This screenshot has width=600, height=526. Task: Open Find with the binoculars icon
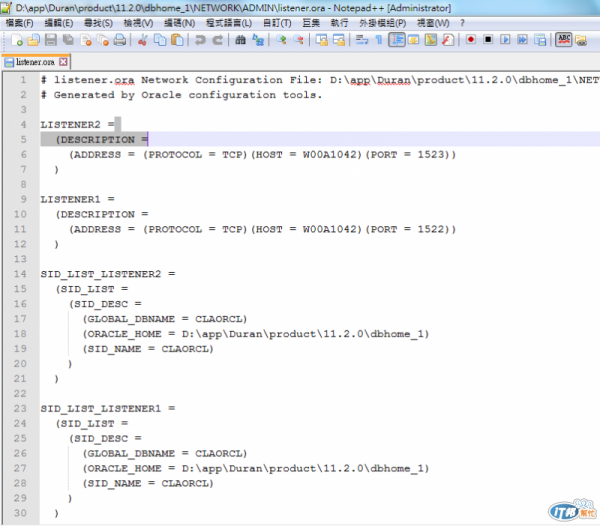(x=240, y=40)
